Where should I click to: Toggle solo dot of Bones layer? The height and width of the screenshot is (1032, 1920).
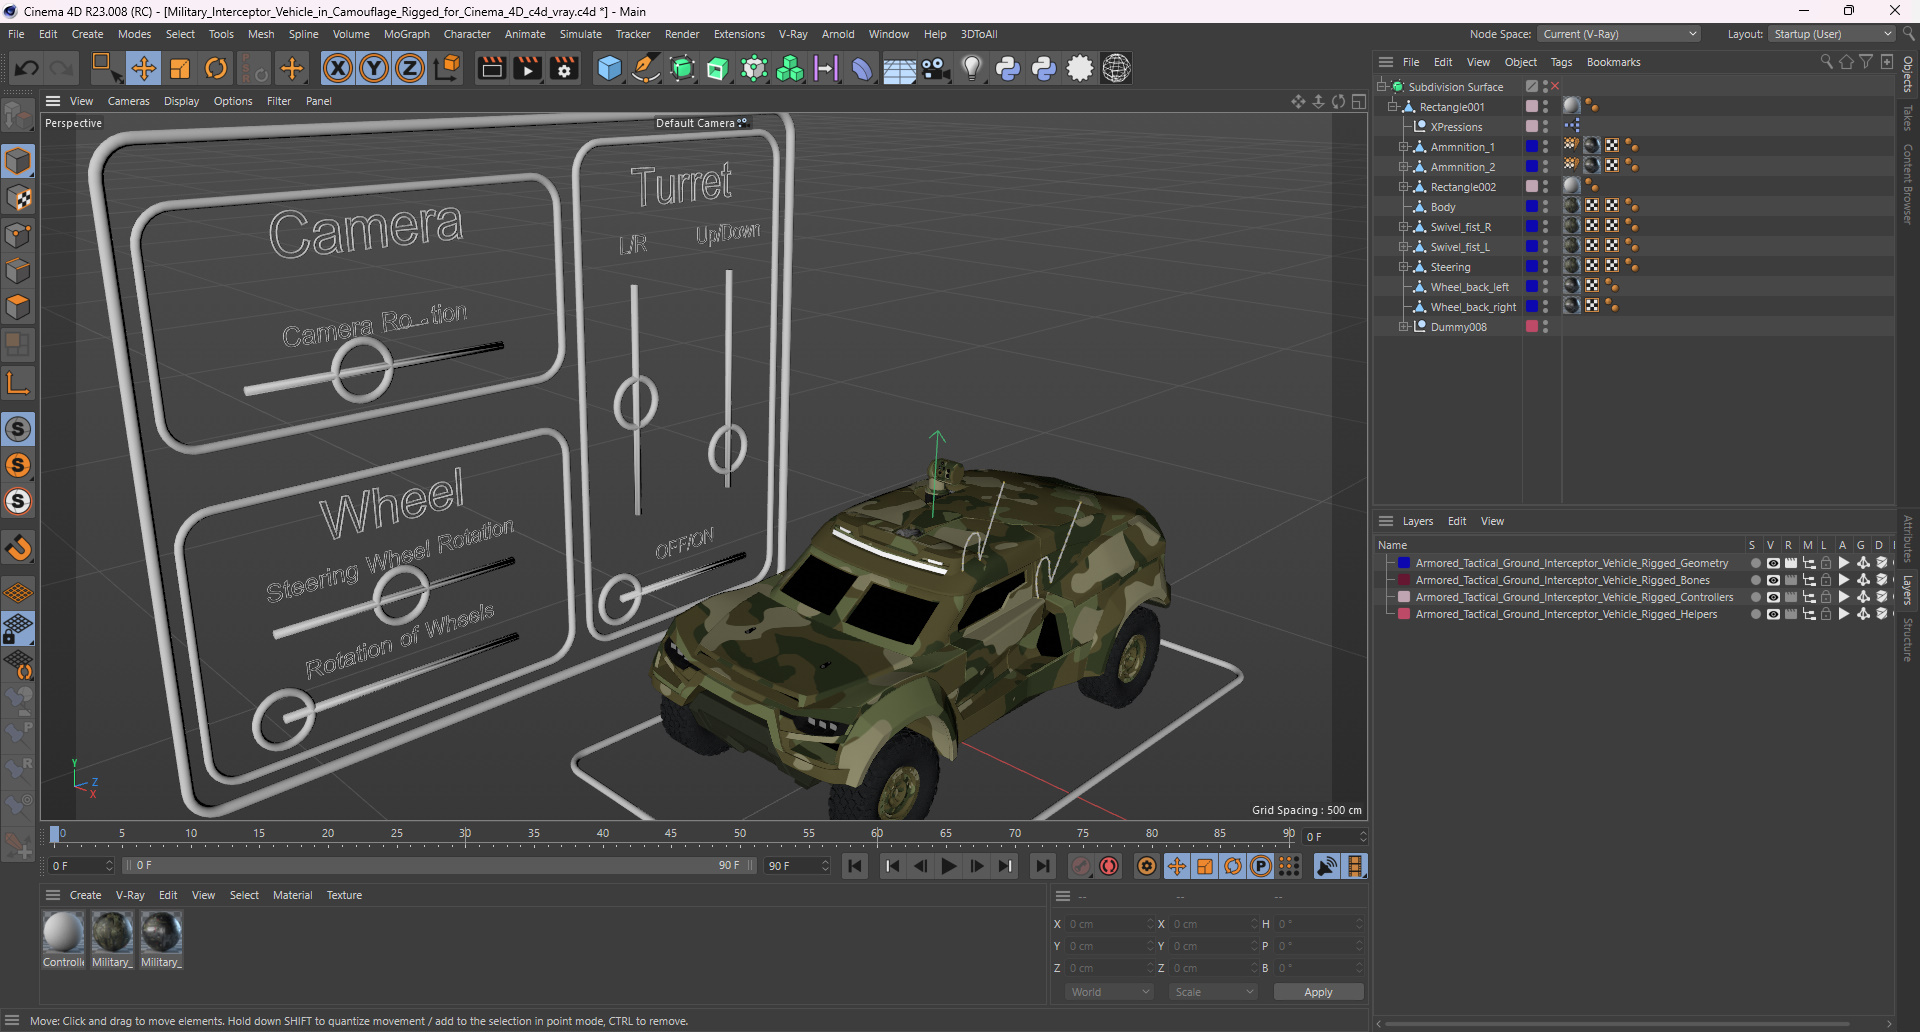pos(1755,580)
